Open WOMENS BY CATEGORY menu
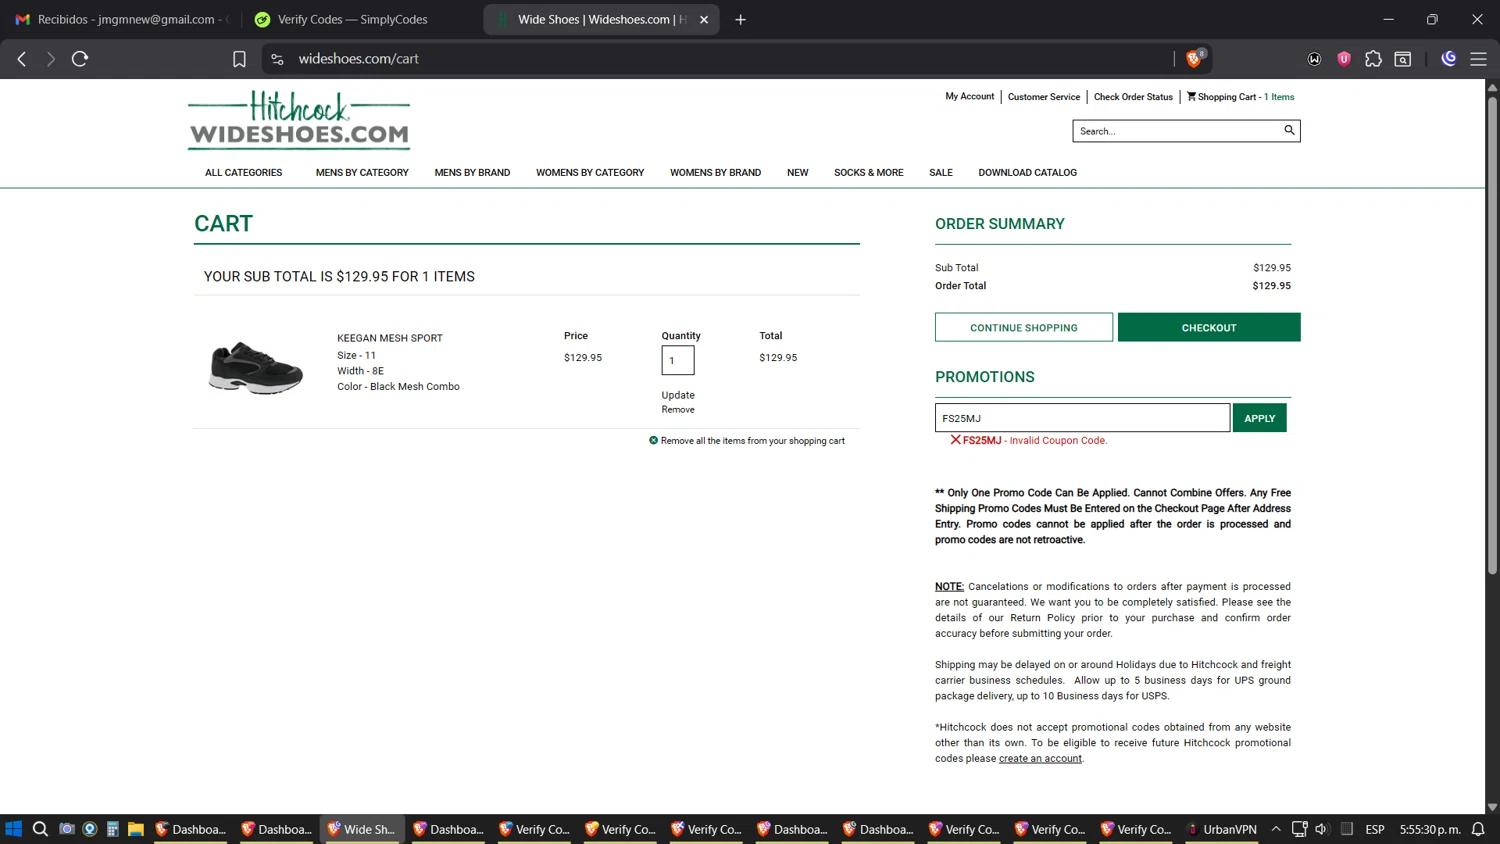The height and width of the screenshot is (844, 1500). coord(590,173)
